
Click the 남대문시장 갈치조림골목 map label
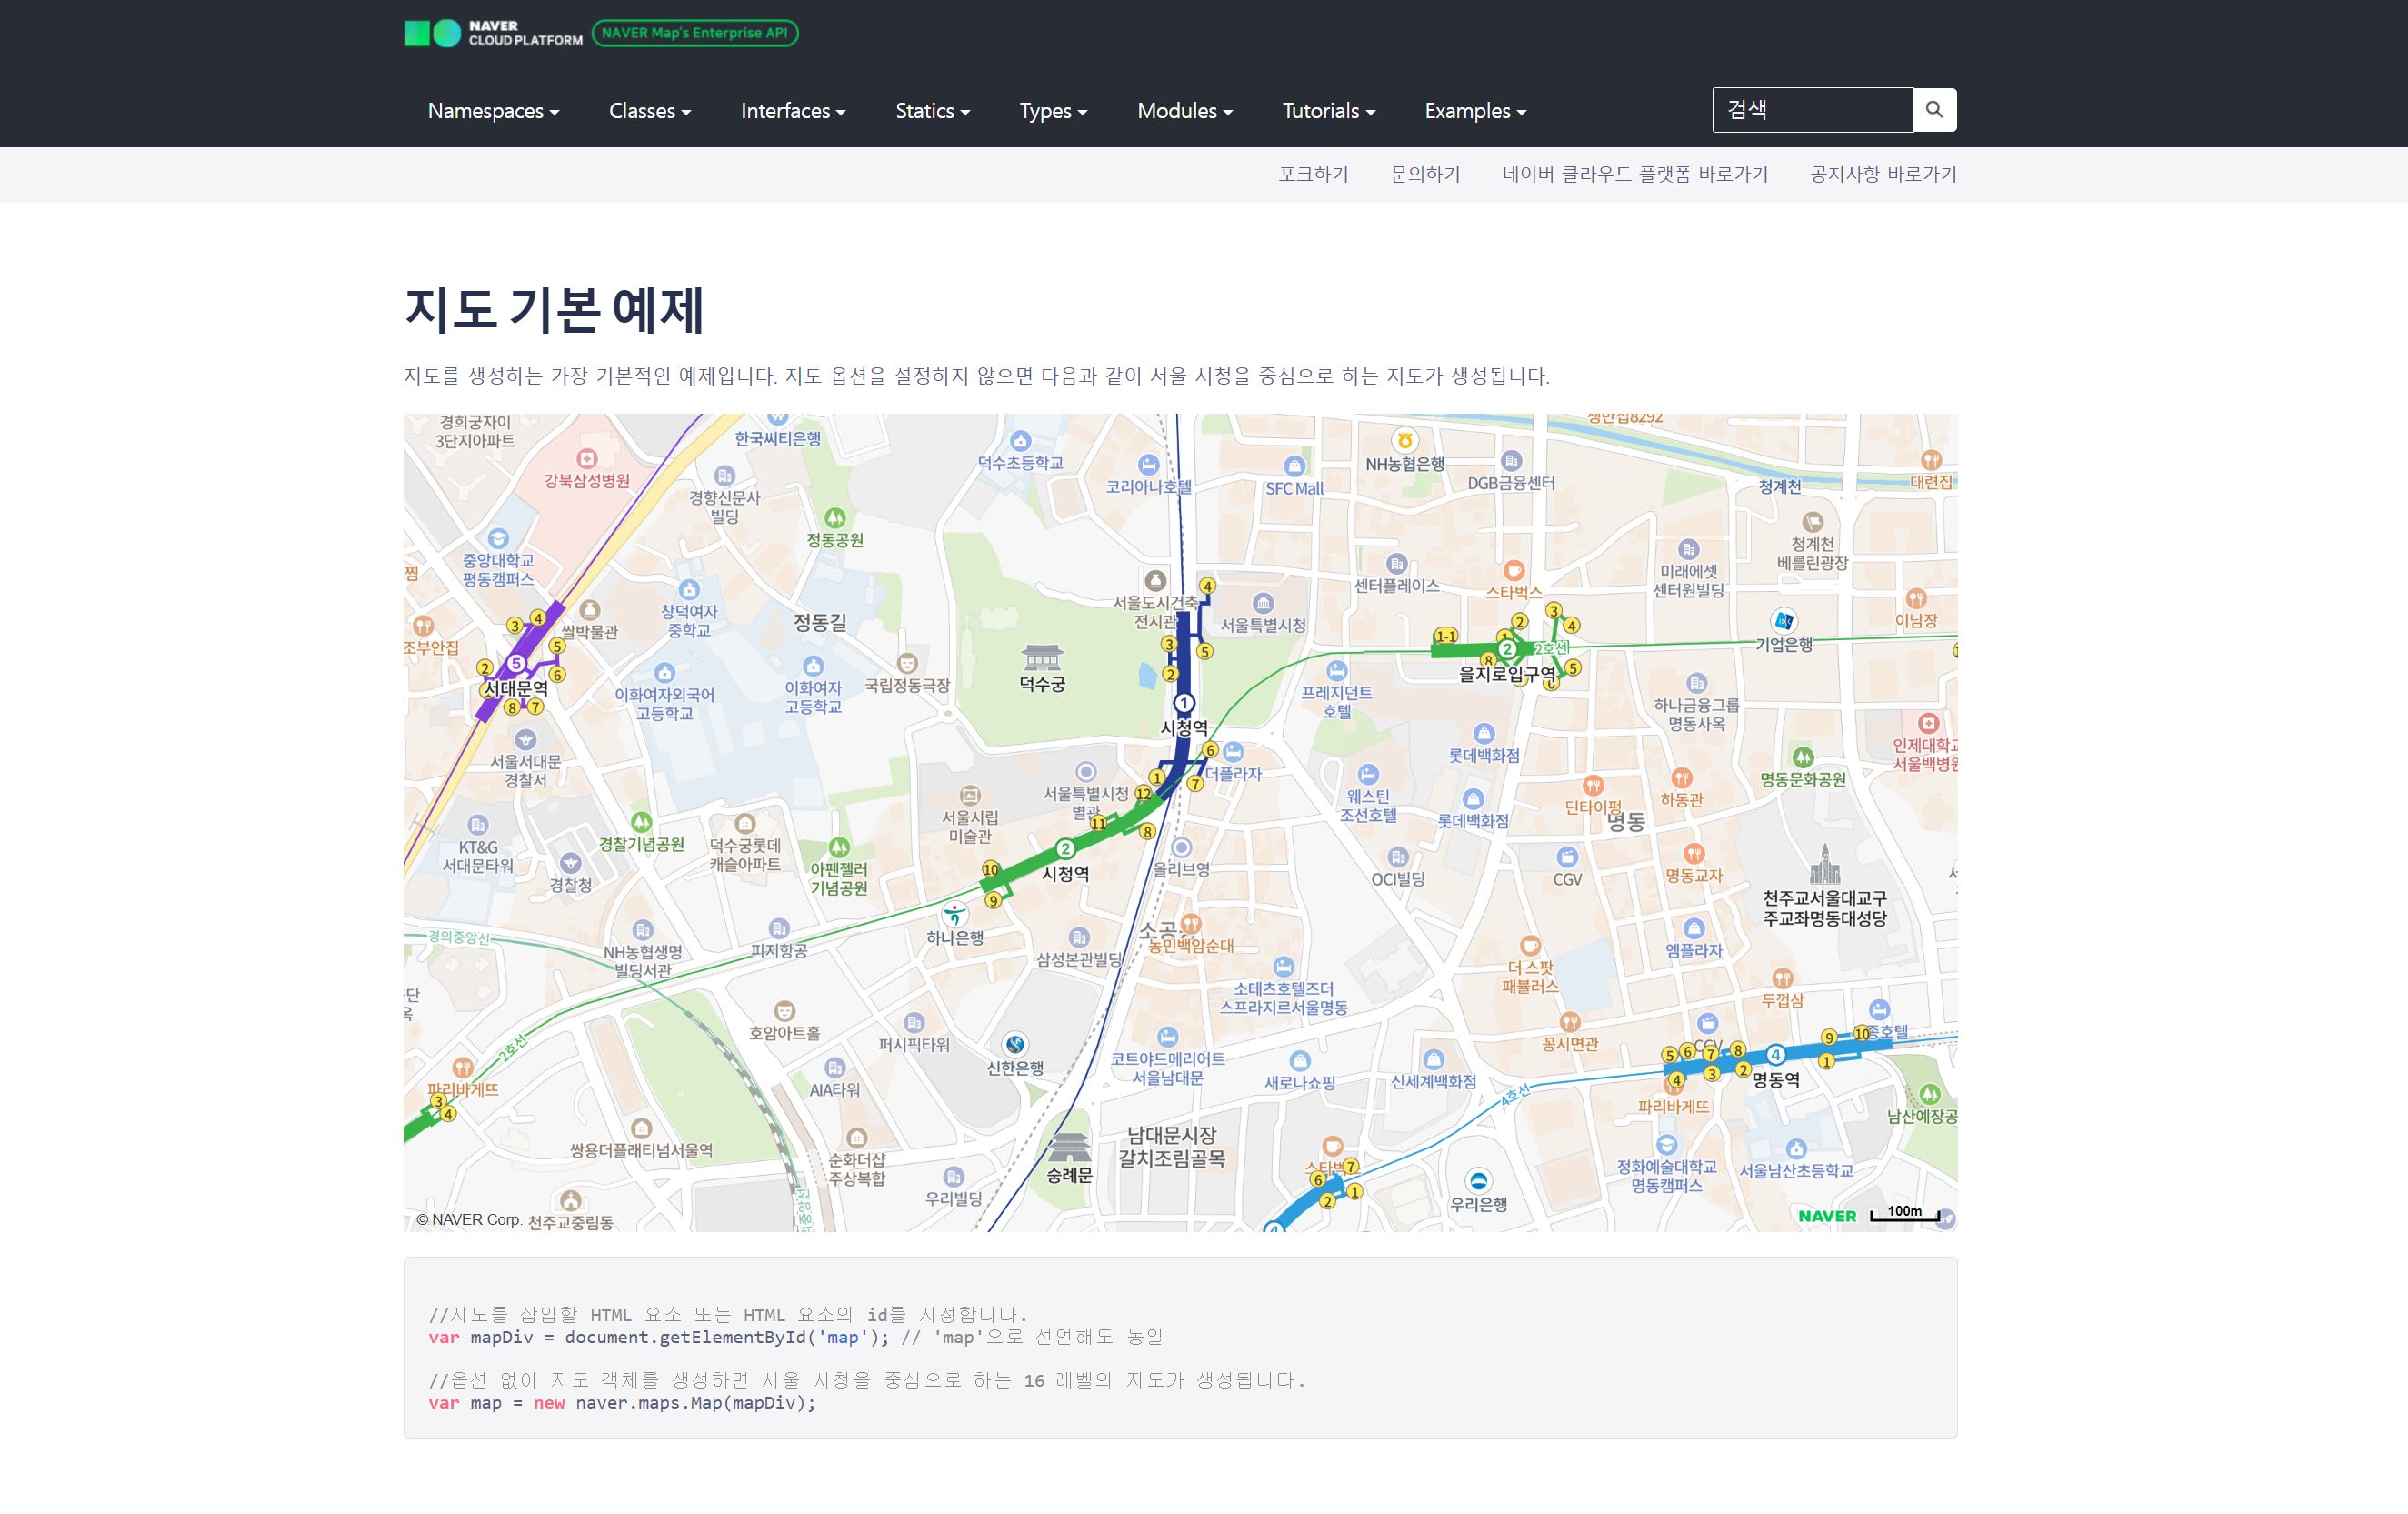1171,1147
